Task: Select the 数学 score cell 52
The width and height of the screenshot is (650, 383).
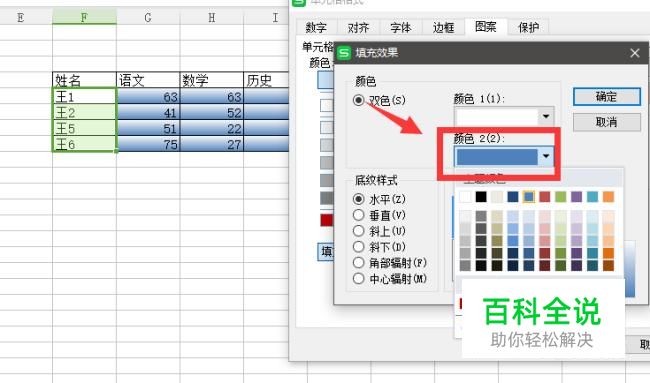Action: (212, 112)
